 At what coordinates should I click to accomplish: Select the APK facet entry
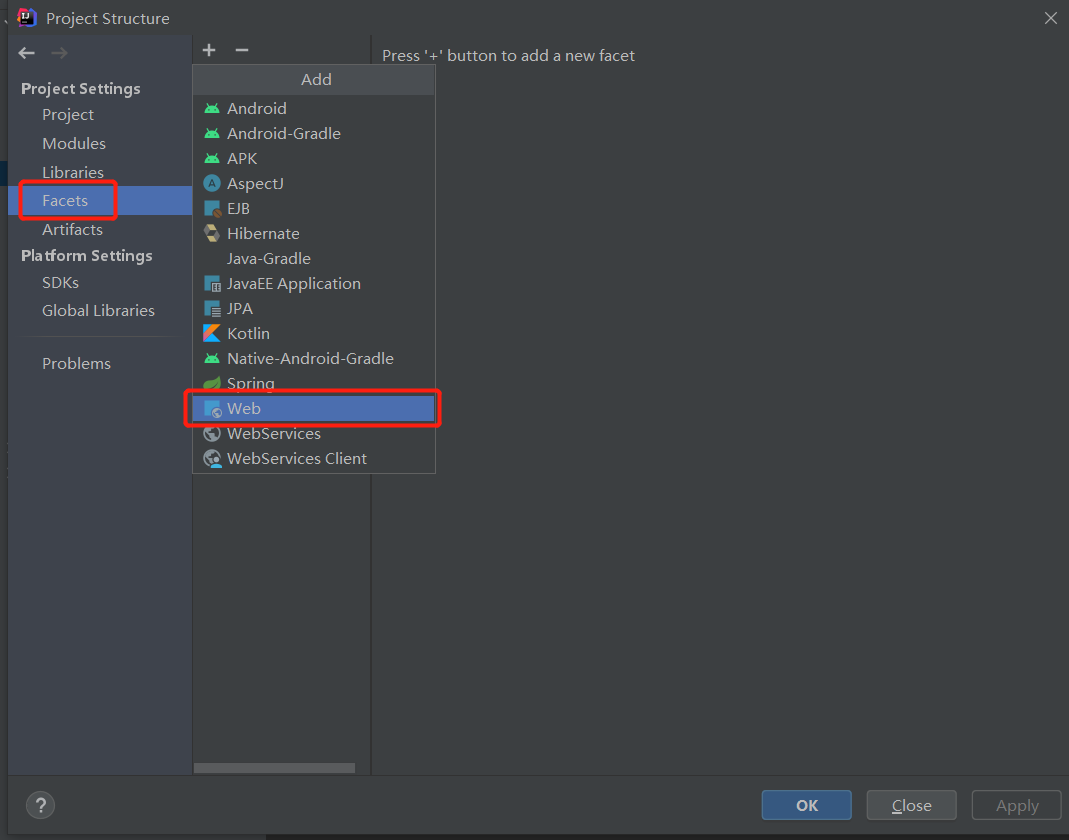coord(314,158)
